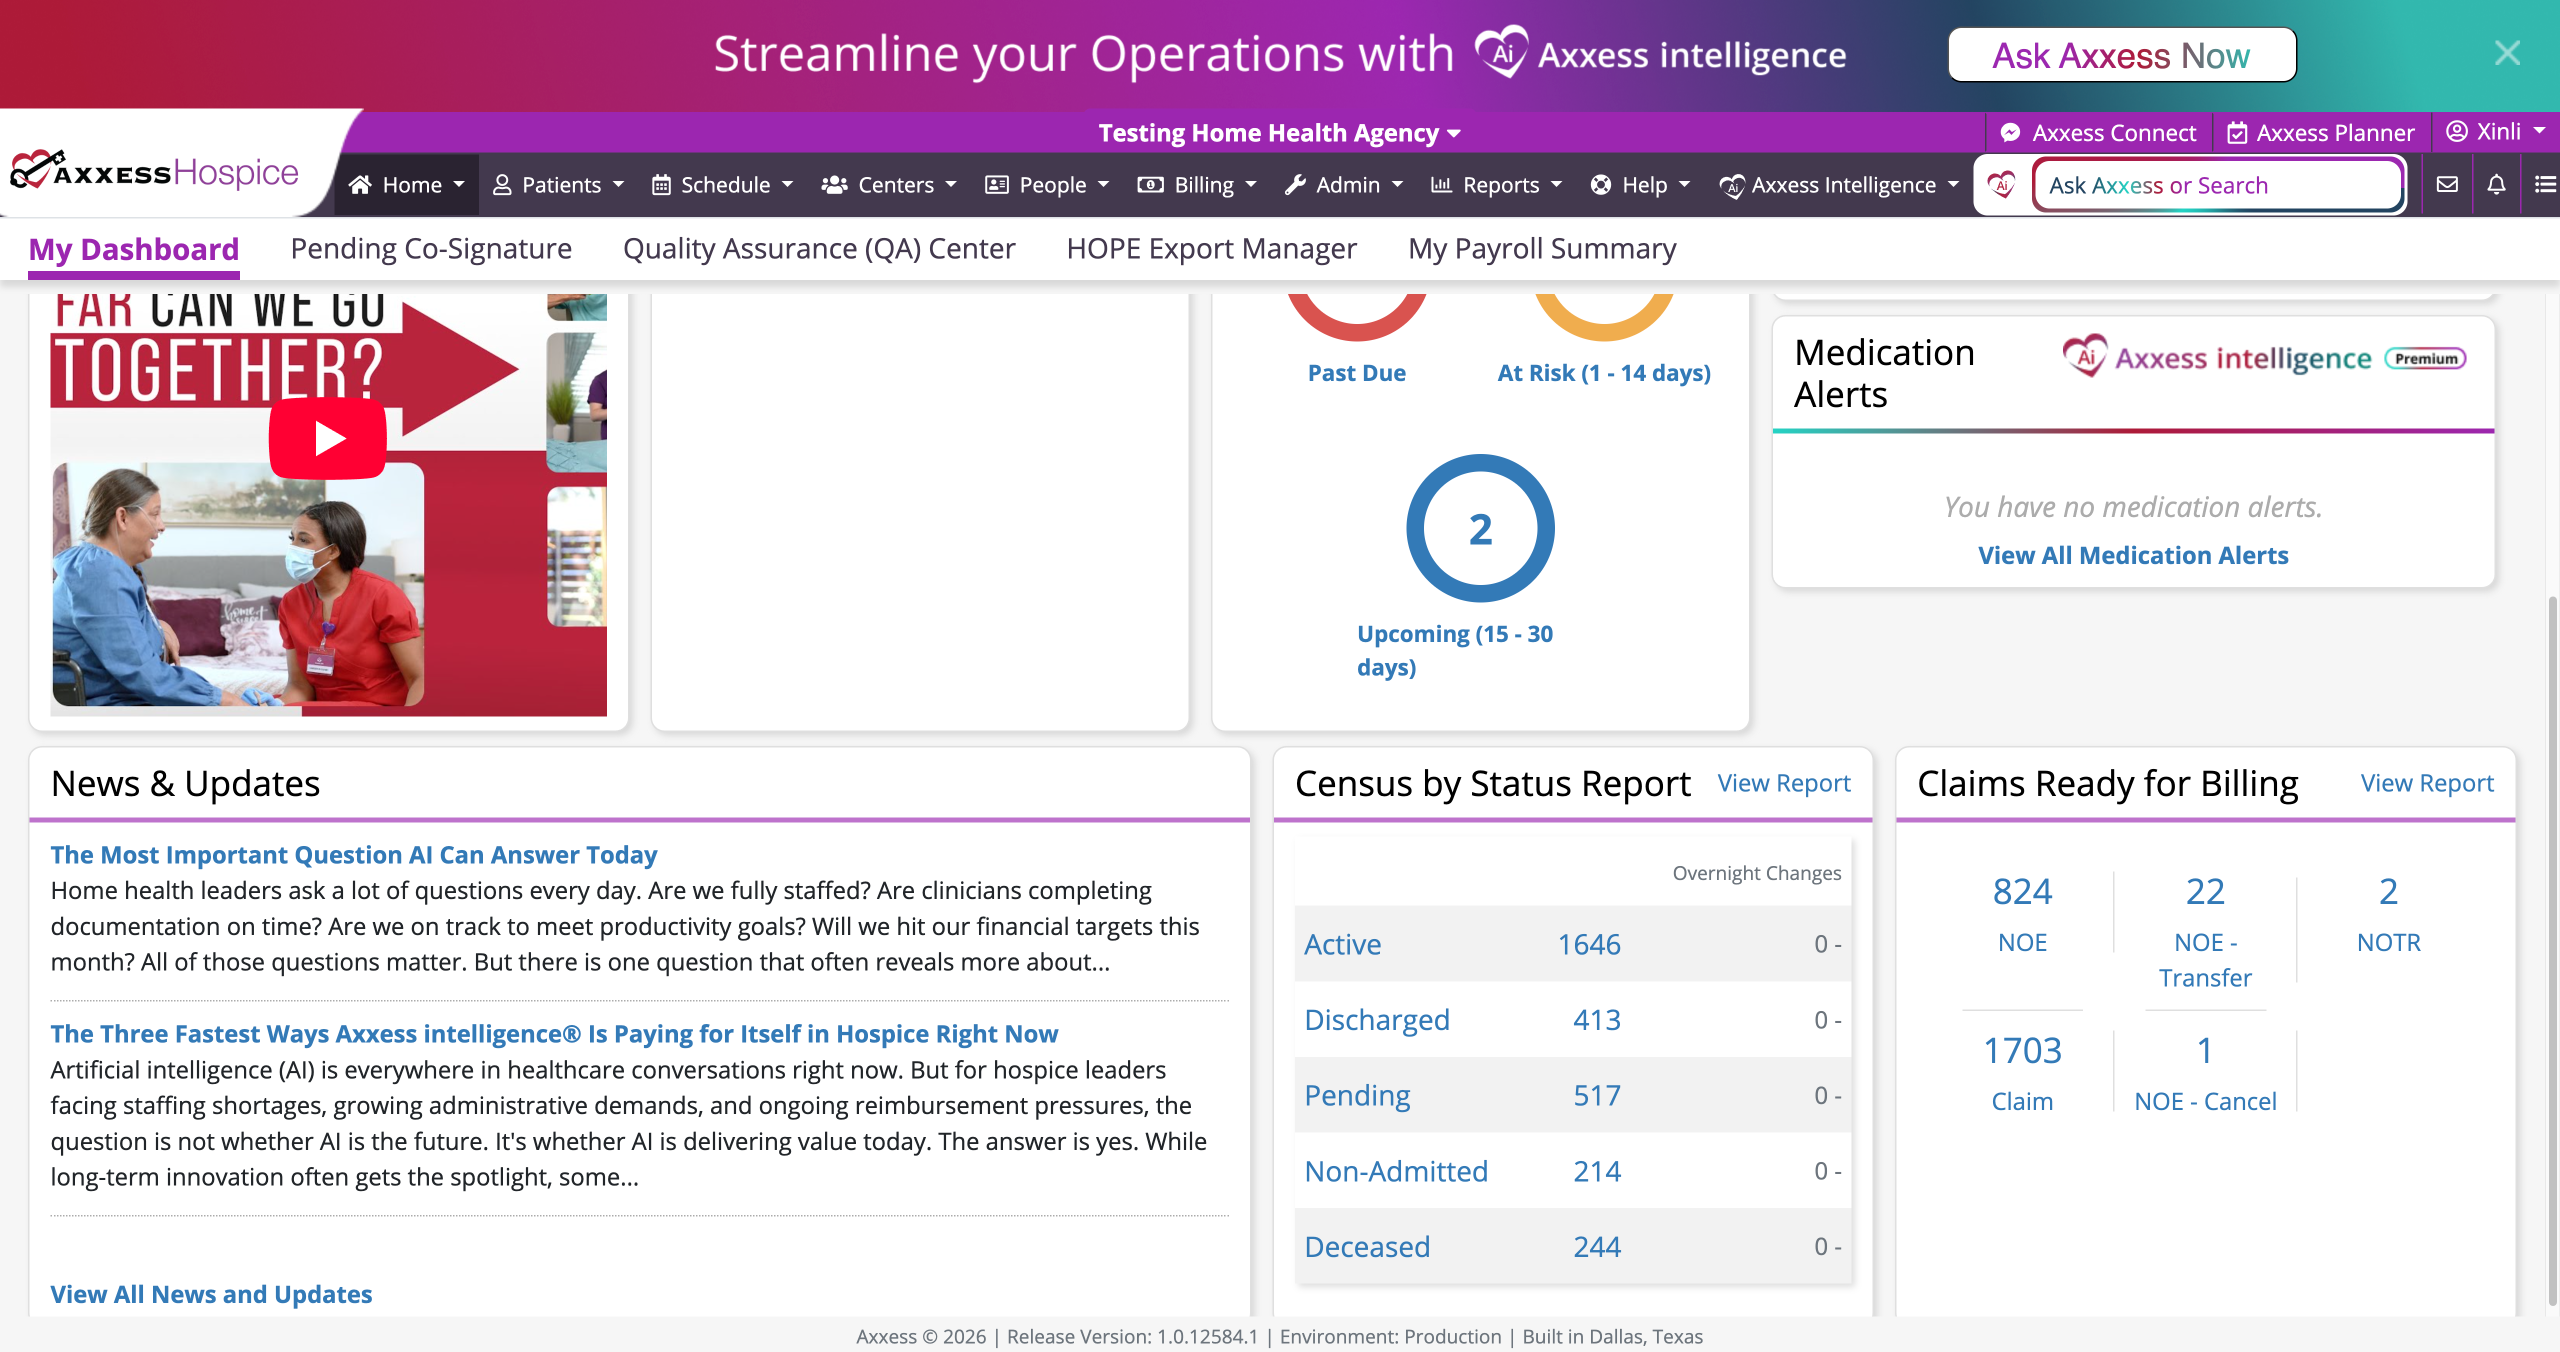Click Upcoming (15 - 30 days) label
2560x1352 pixels.
pos(1455,650)
